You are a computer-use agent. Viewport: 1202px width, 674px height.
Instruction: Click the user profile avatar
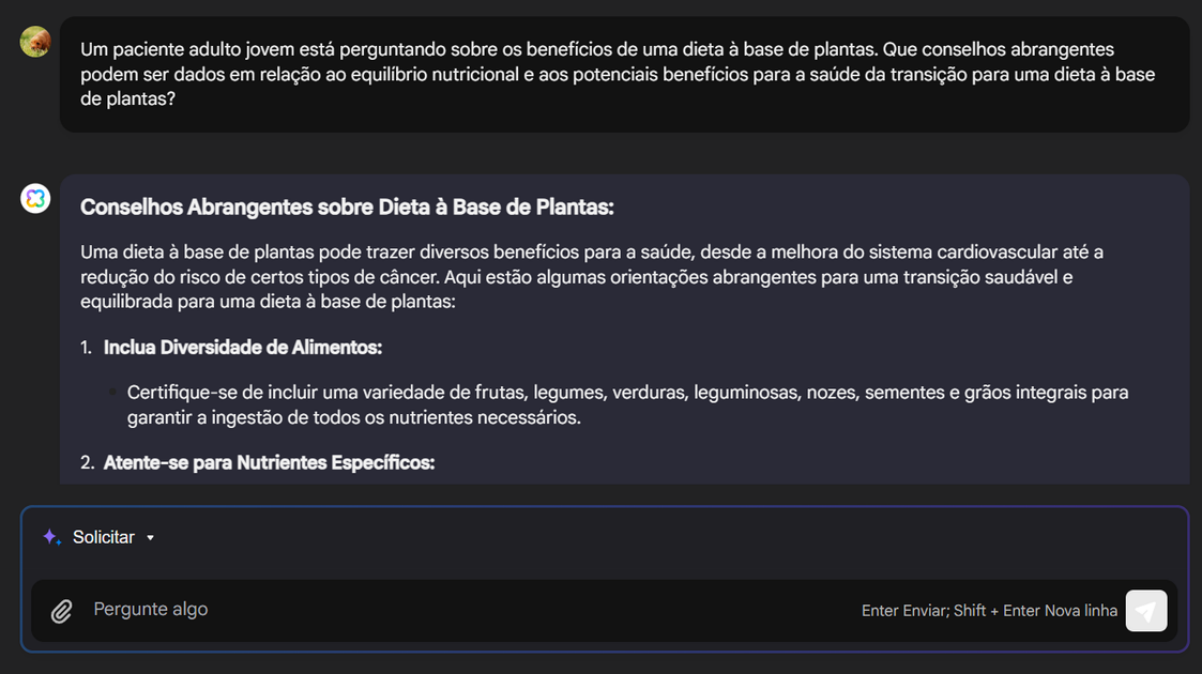point(35,42)
